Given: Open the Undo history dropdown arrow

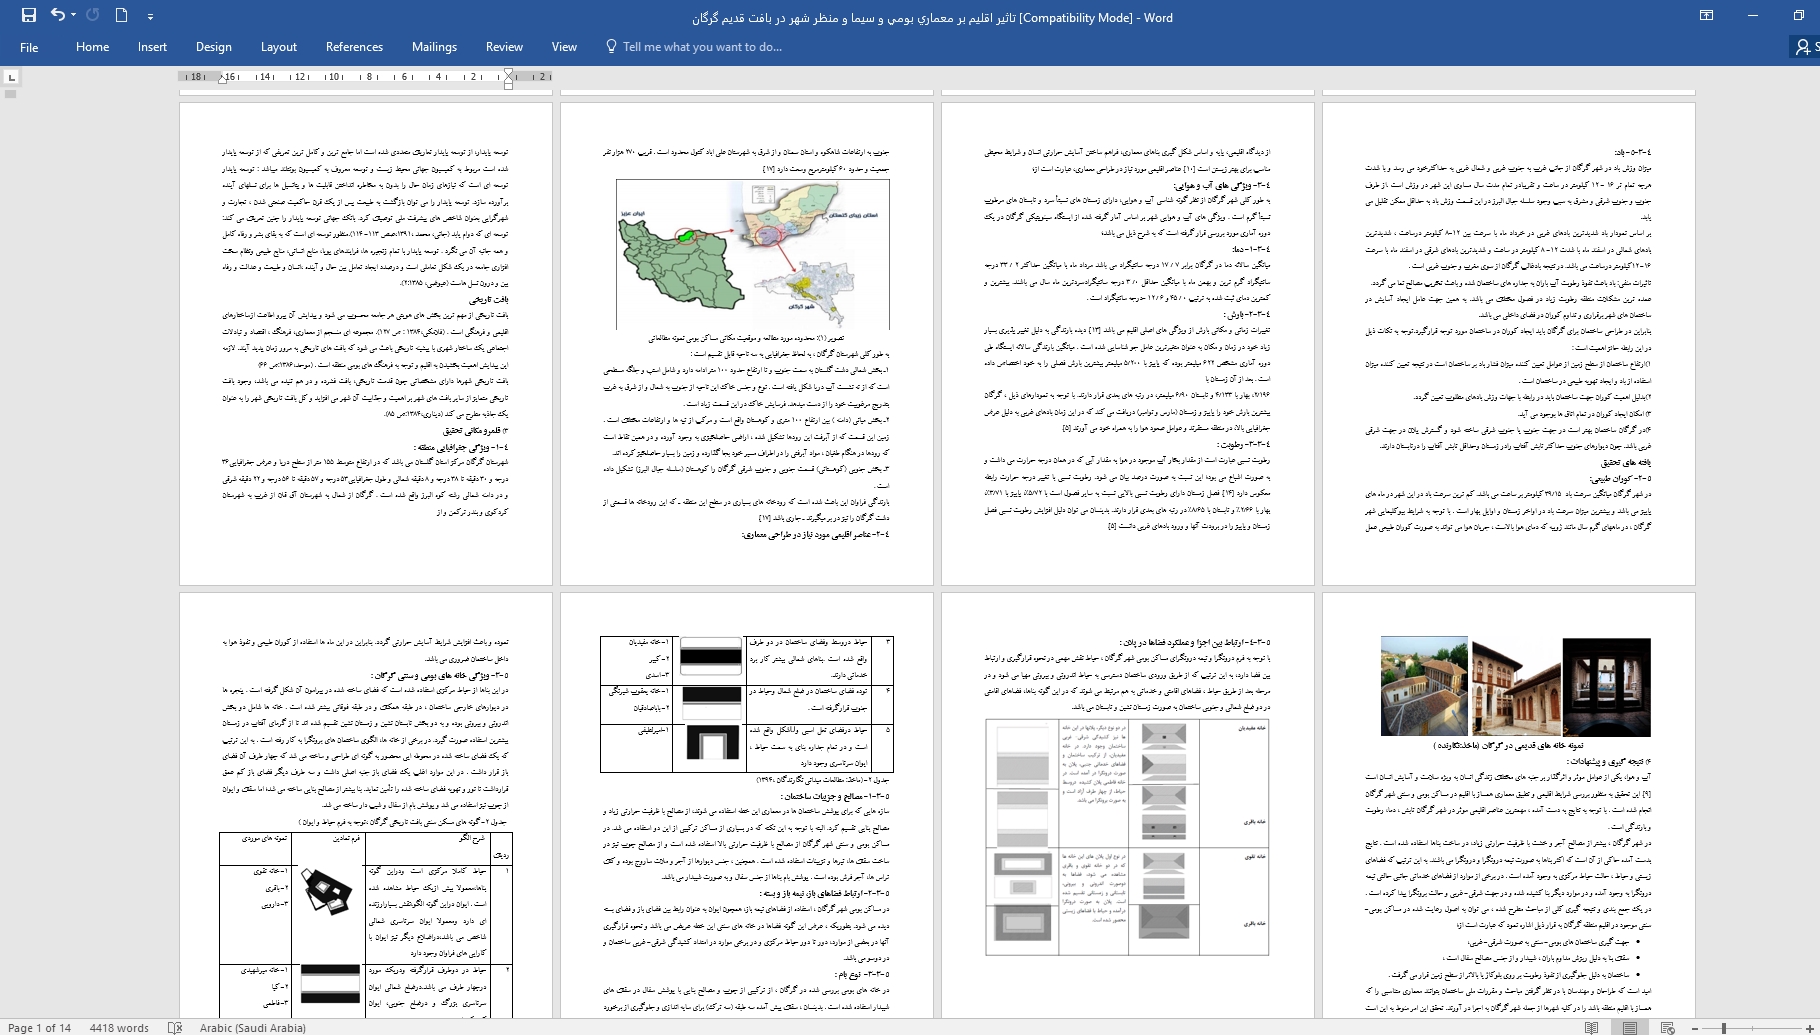Looking at the screenshot, I should point(74,16).
